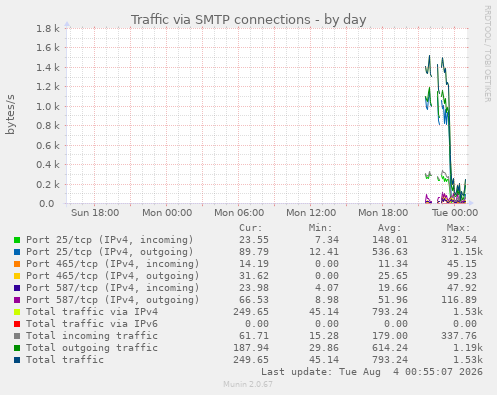Image resolution: width=497 pixels, height=395 pixels.
Task: Click the '0.2 k' y-axis label
Action: coord(48,184)
